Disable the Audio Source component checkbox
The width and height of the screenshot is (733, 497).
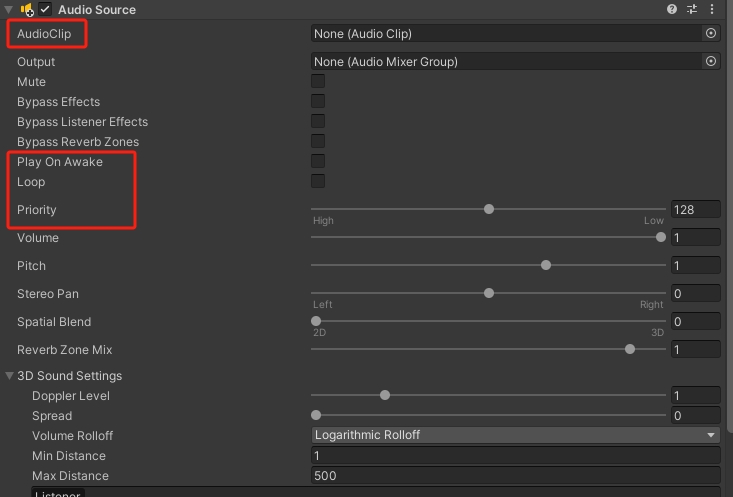45,9
